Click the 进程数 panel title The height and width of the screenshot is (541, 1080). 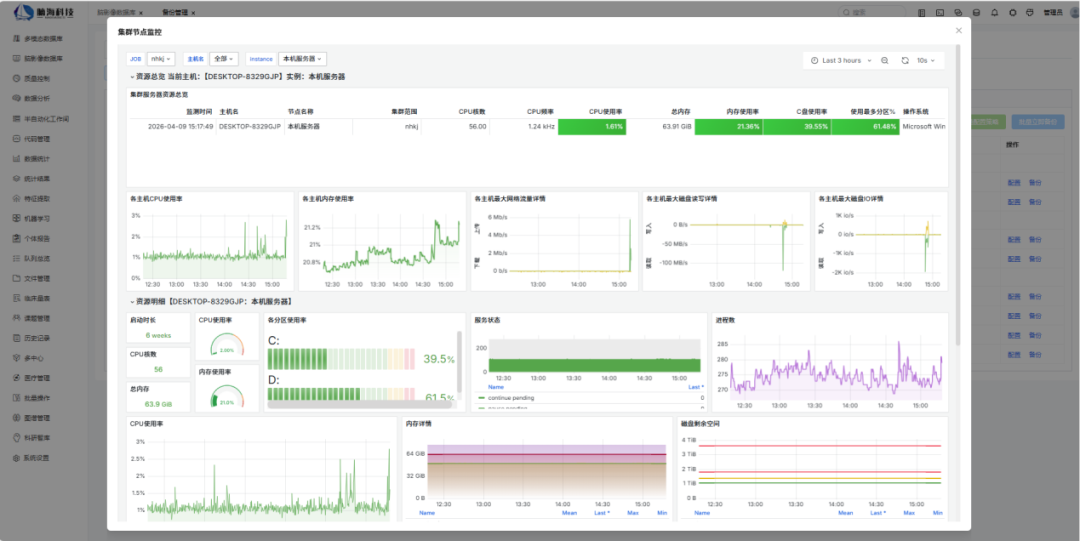point(726,320)
